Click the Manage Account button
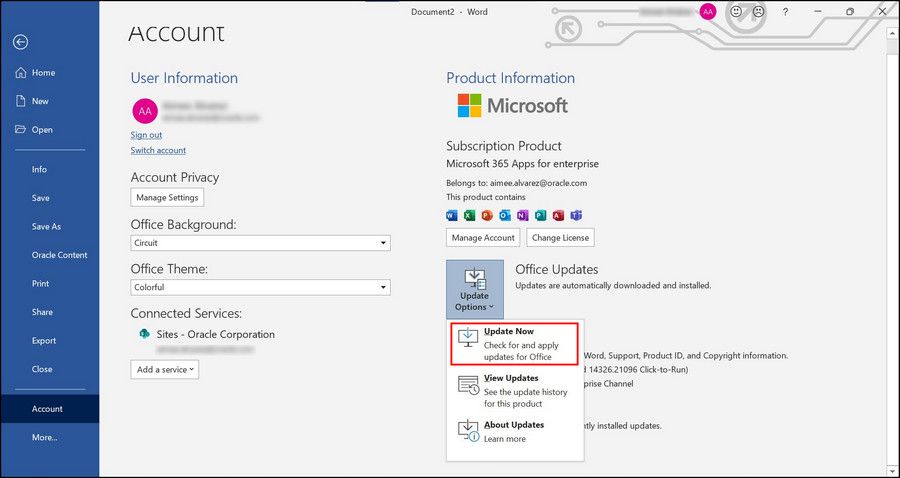900x478 pixels. pyautogui.click(x=483, y=238)
